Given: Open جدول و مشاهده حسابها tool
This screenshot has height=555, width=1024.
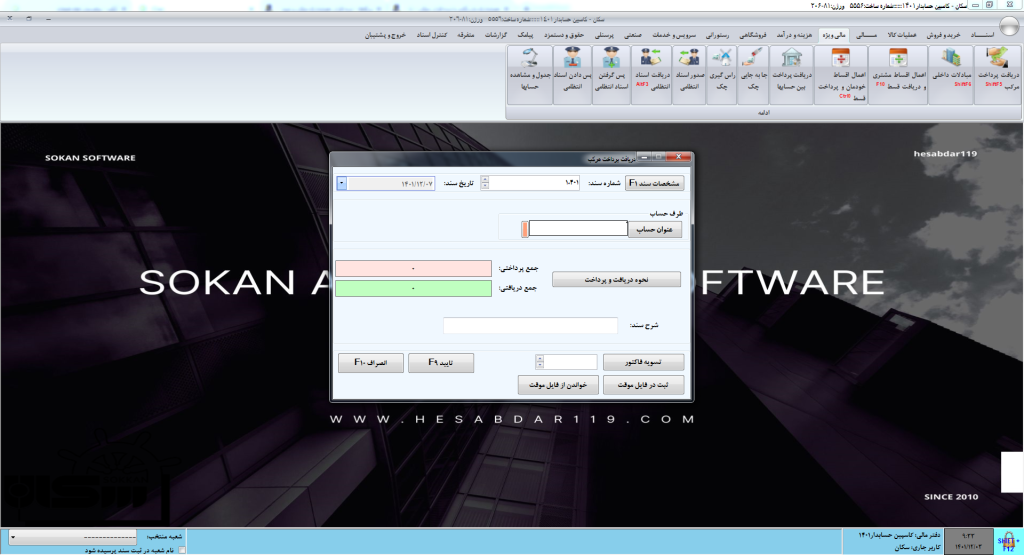Looking at the screenshot, I should 530,74.
